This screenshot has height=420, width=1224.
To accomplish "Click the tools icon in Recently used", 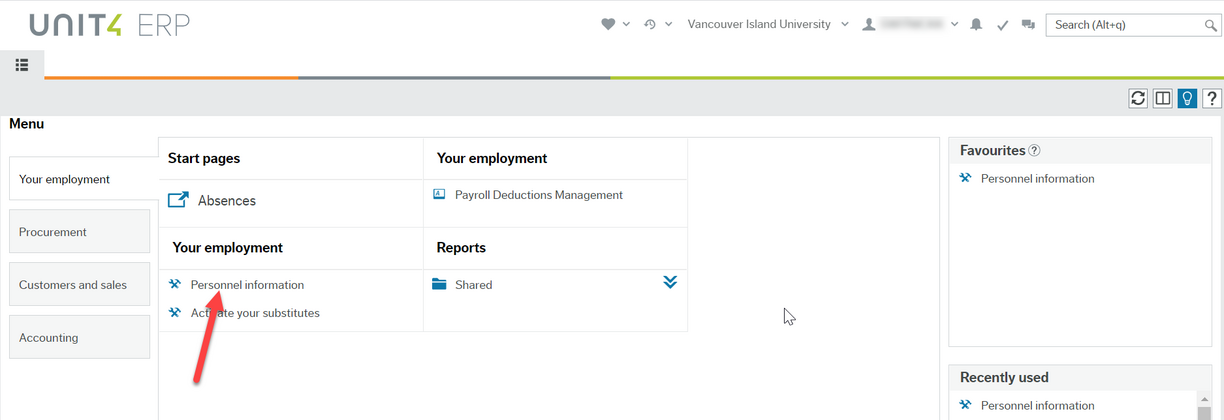I will [965, 405].
